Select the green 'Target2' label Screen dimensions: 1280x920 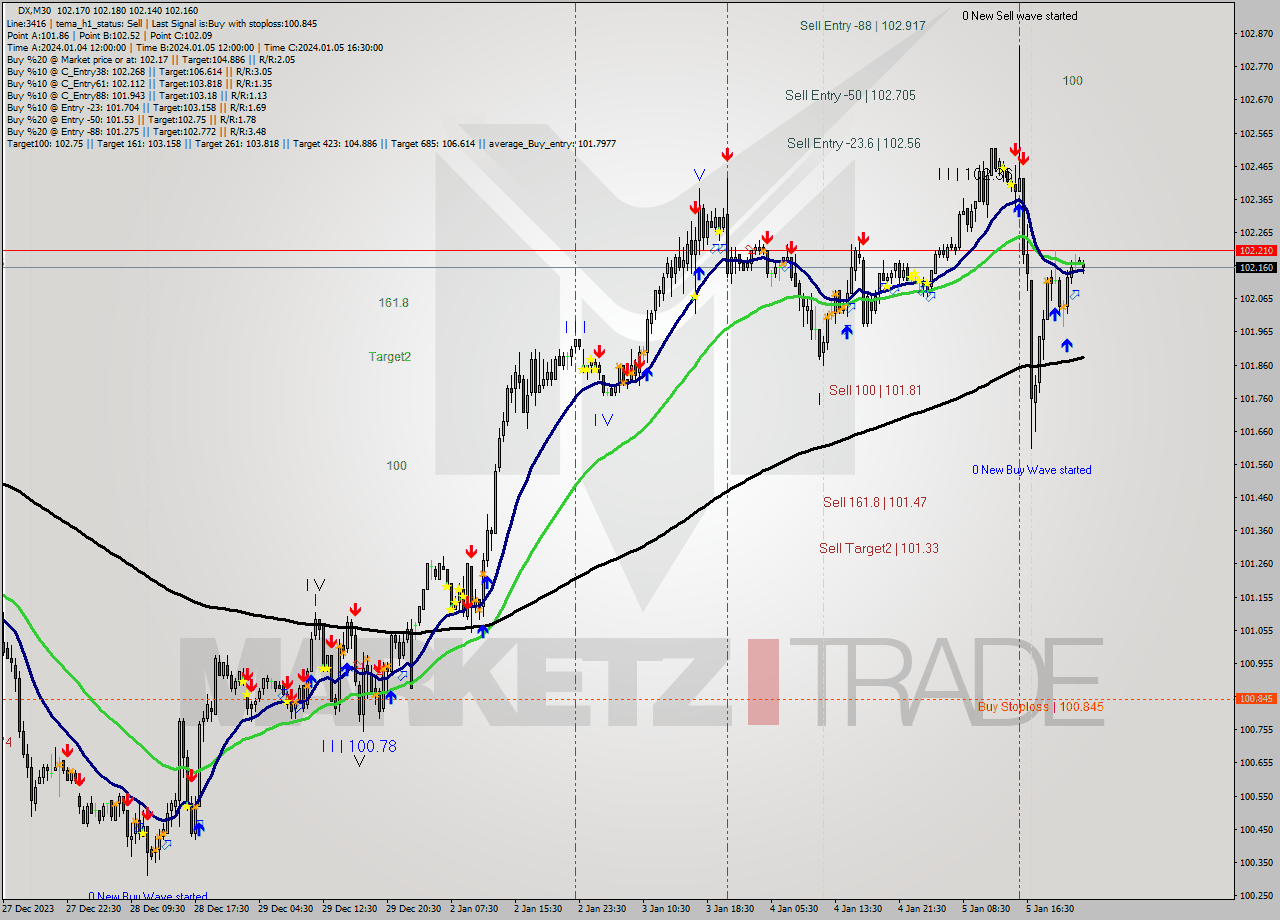tap(389, 356)
